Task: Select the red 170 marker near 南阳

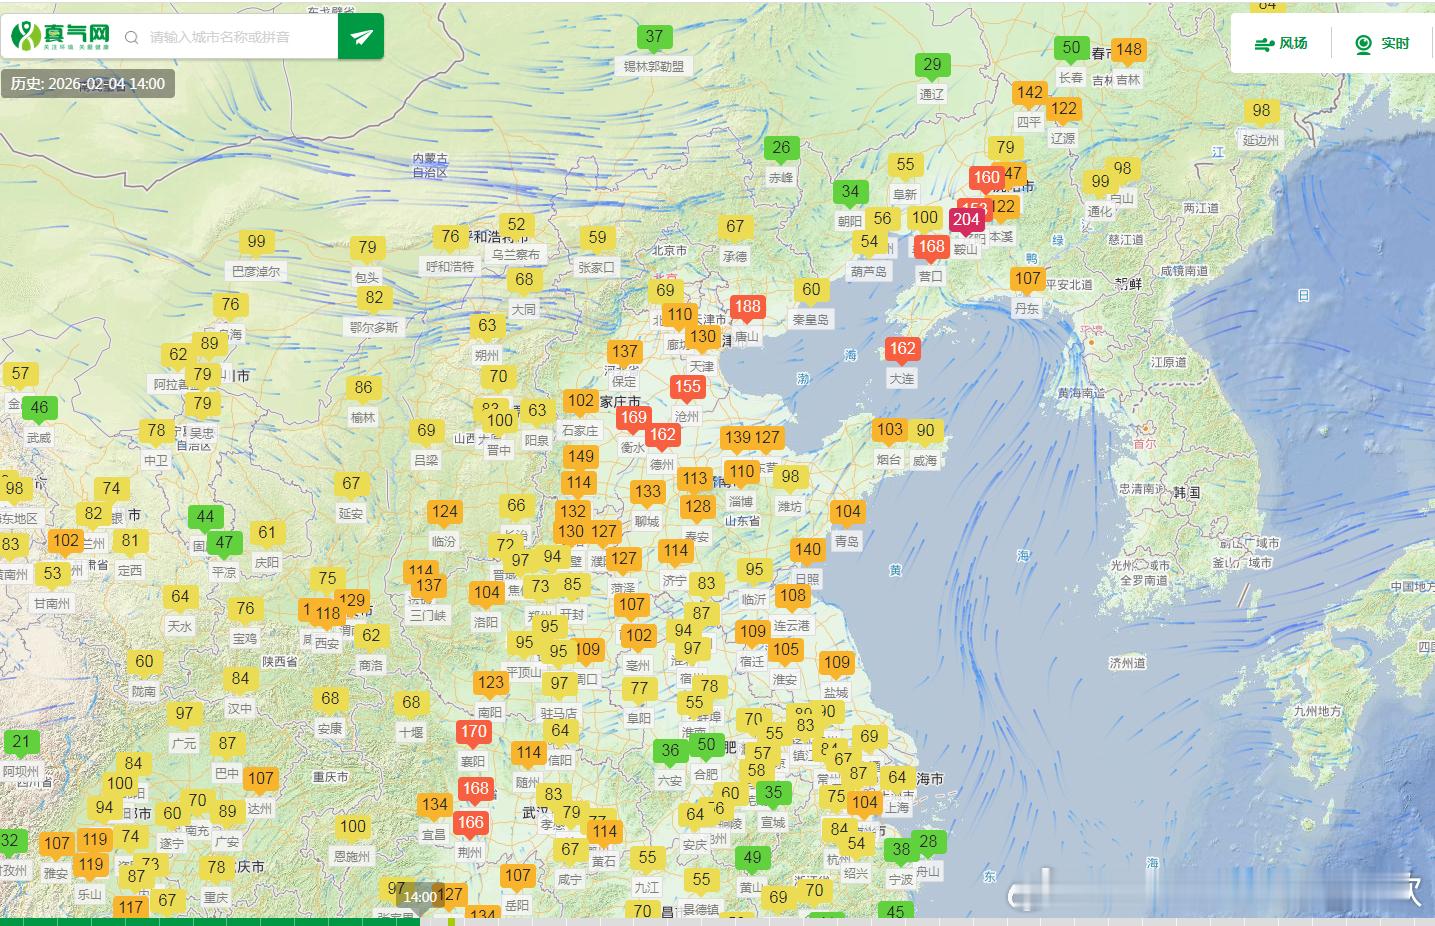Action: tap(474, 731)
